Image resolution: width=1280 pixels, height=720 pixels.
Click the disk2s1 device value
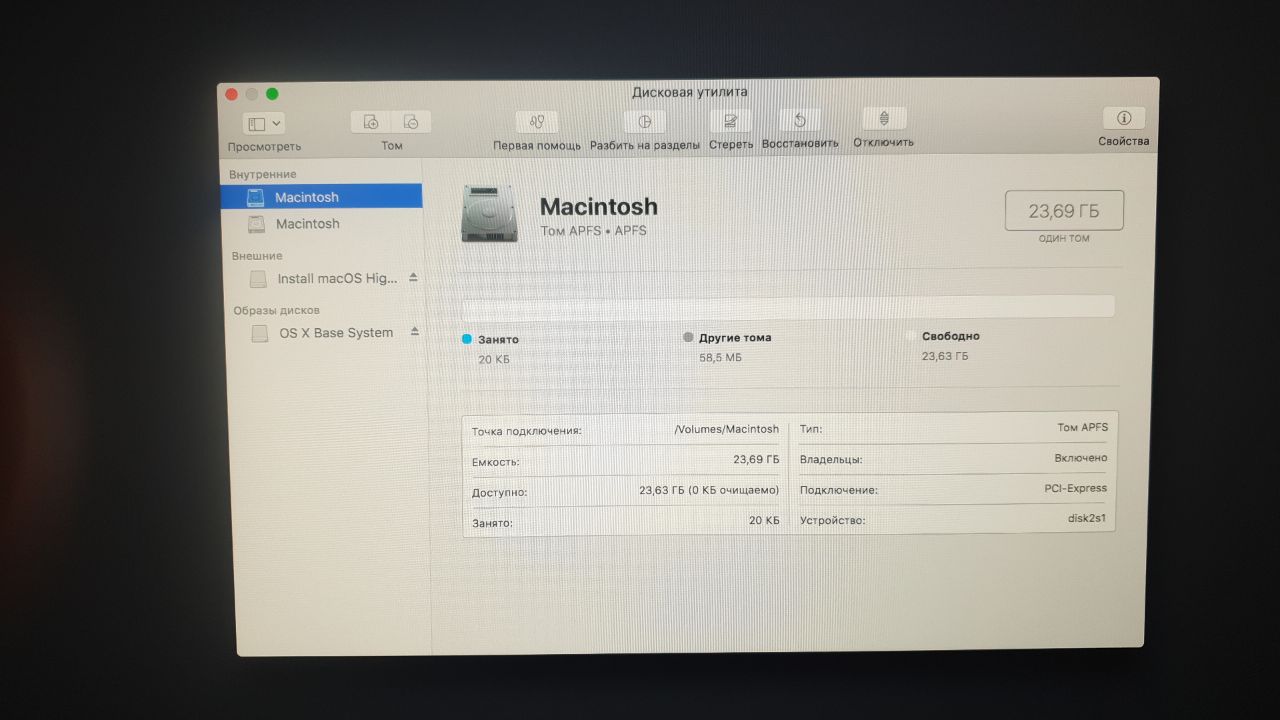(x=1088, y=519)
